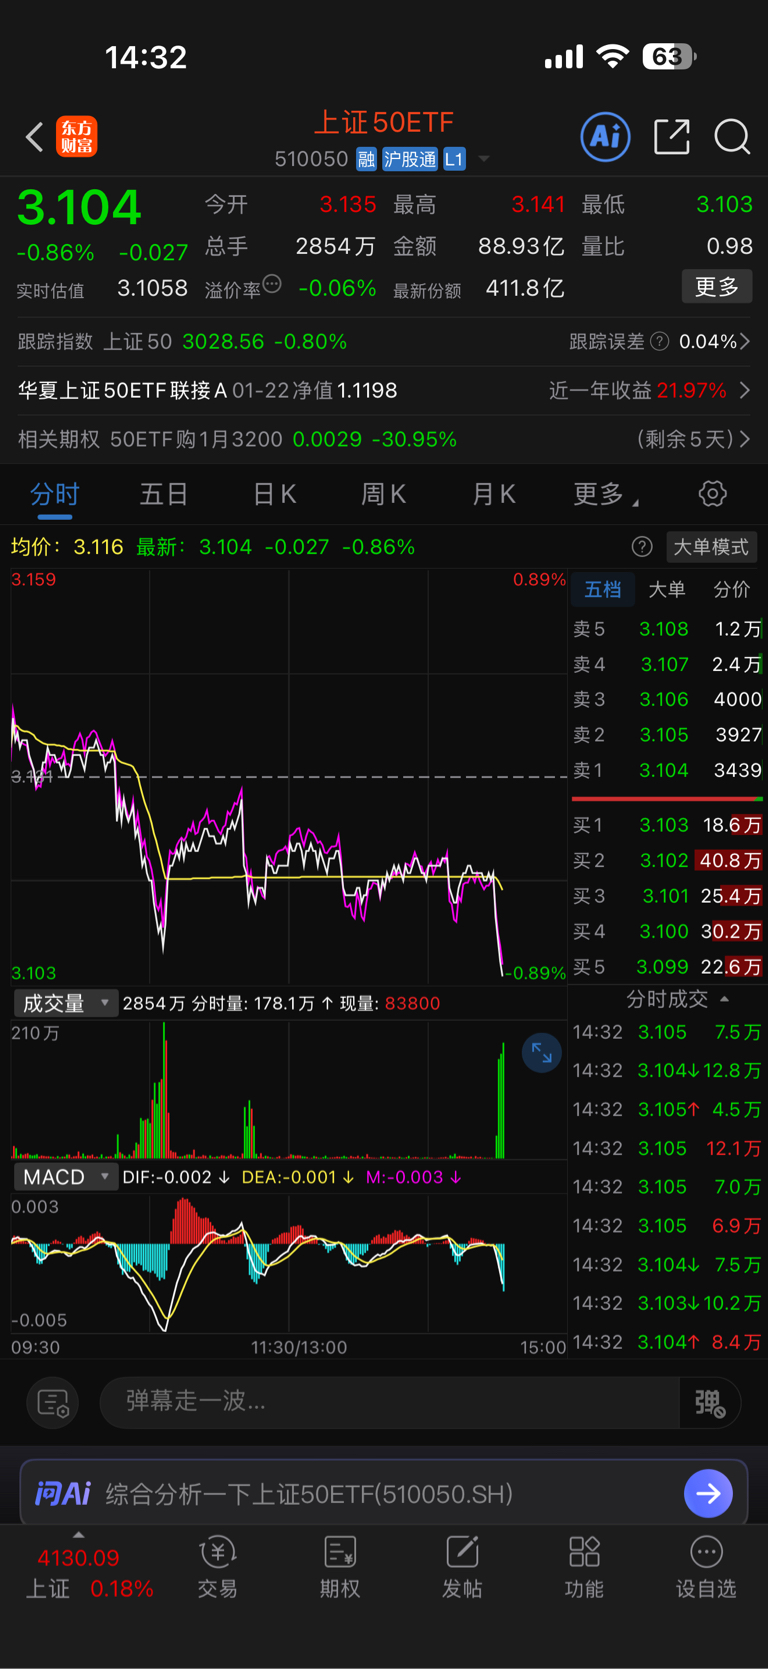Screen dimensions: 768x1669
Task: Tap the 融 margin badge
Action: click(x=366, y=159)
